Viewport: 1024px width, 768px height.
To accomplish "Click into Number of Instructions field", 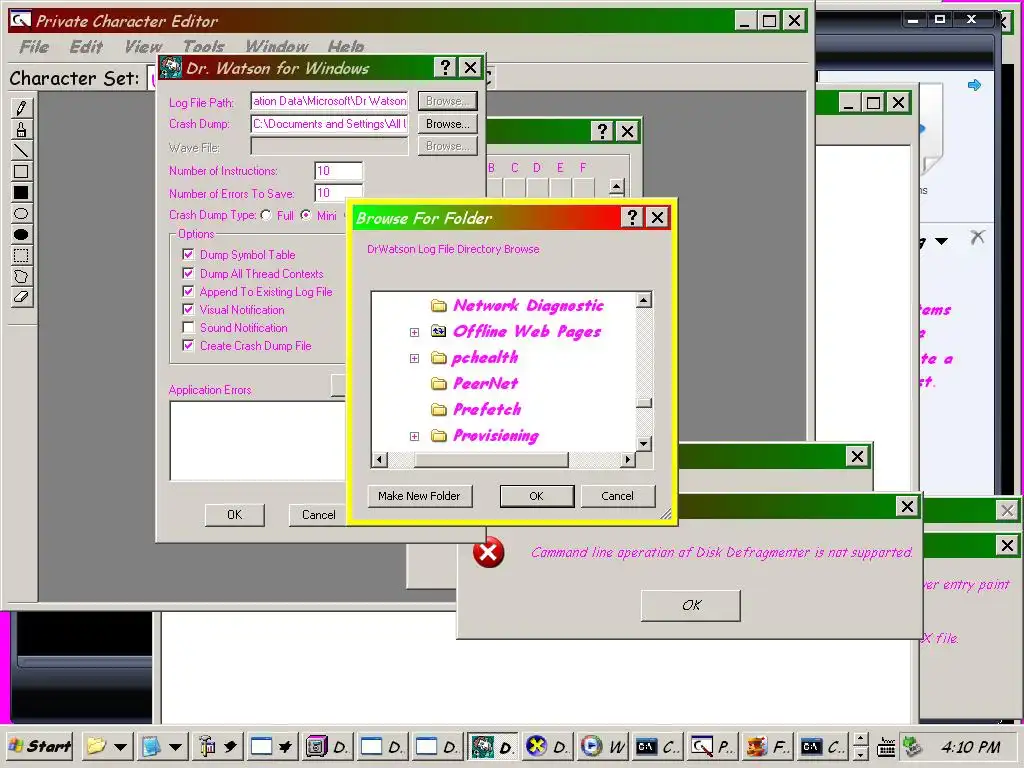I will tap(338, 170).
